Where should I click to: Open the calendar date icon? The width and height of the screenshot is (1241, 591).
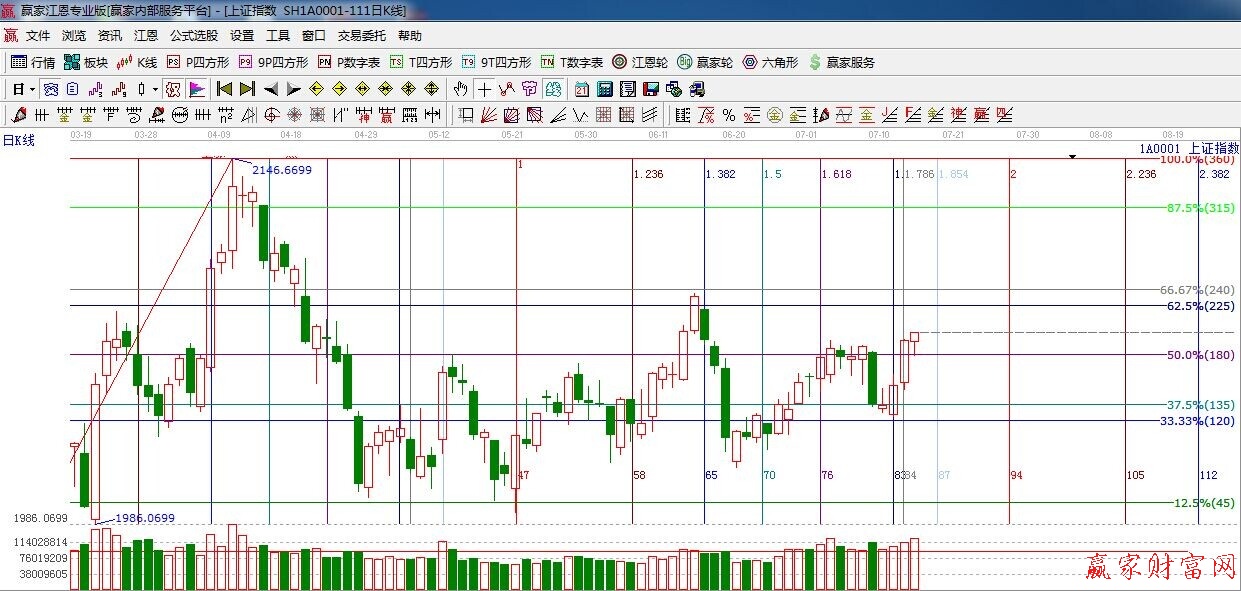[x=582, y=89]
